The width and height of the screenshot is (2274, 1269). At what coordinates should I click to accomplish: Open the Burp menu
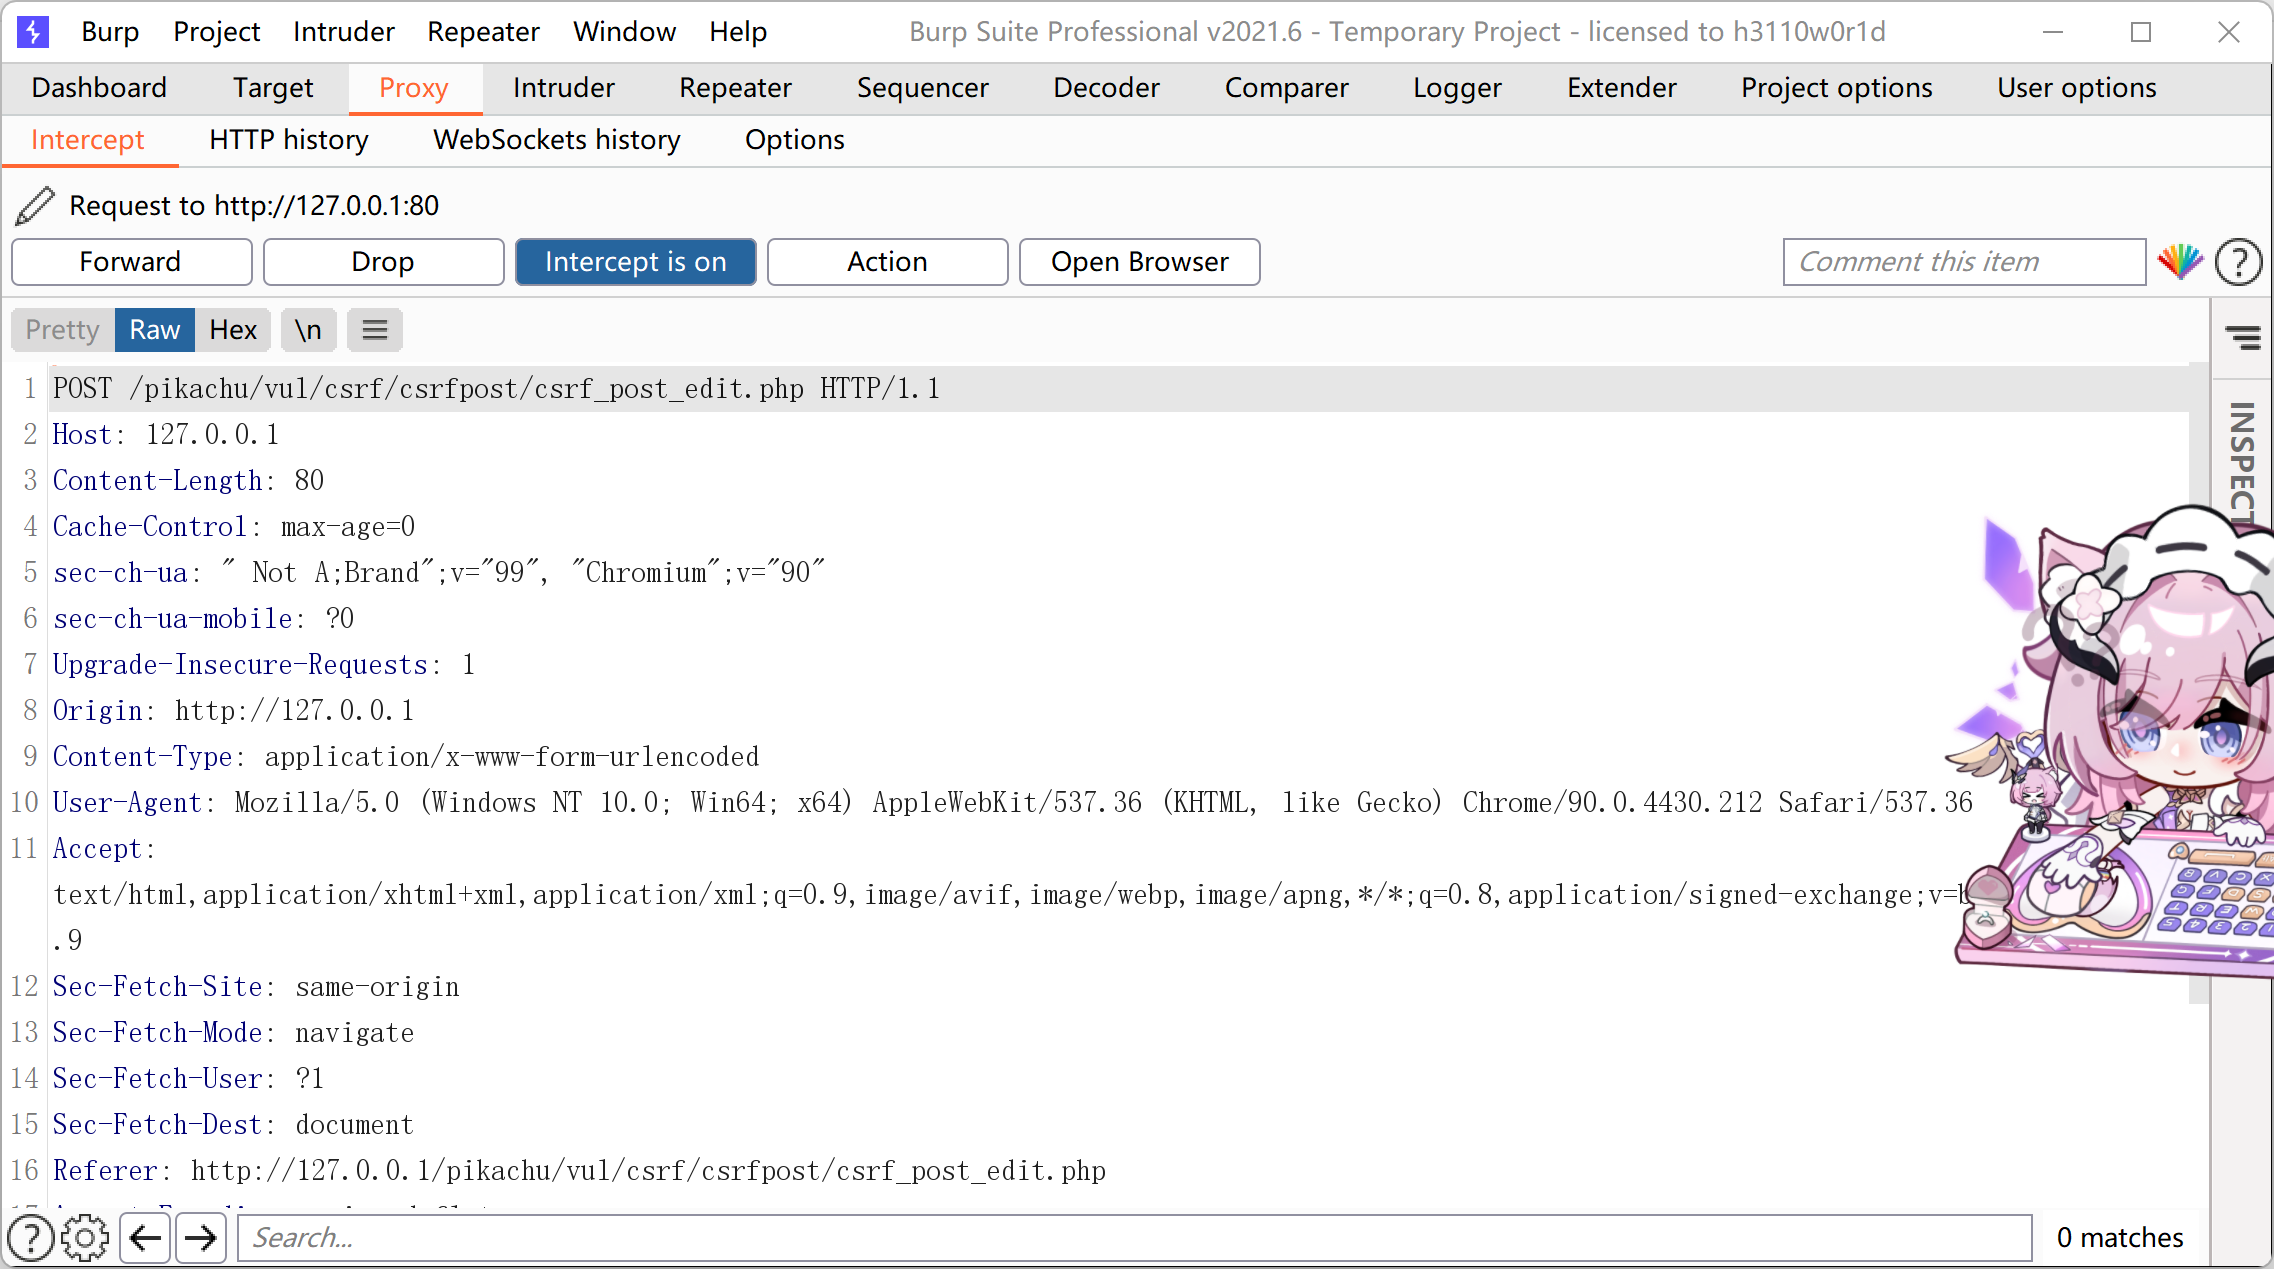110,32
